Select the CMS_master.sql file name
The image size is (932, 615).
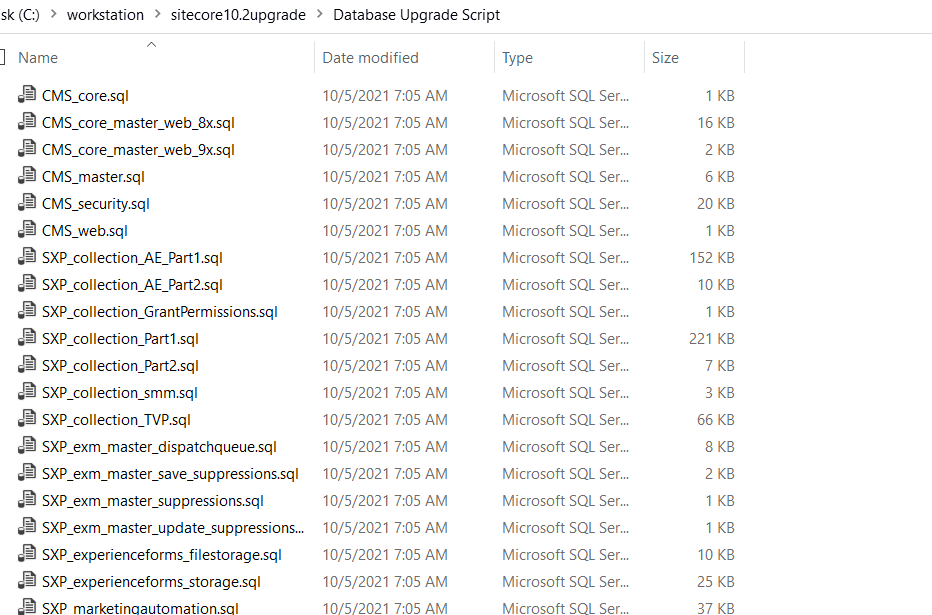tap(93, 177)
